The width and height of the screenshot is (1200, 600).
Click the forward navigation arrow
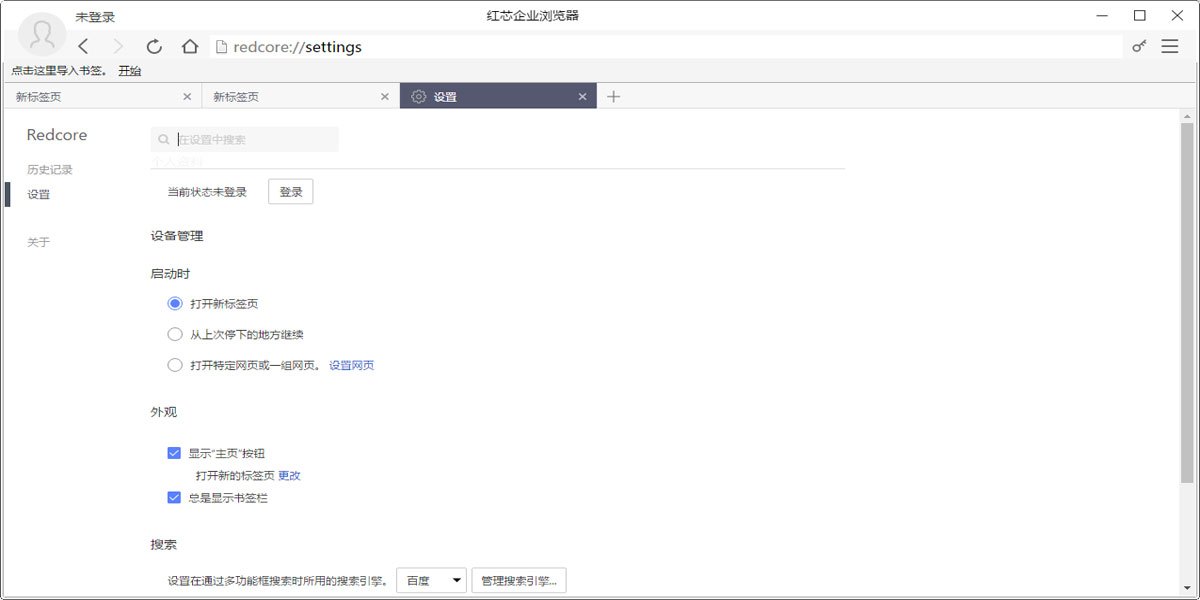click(118, 46)
